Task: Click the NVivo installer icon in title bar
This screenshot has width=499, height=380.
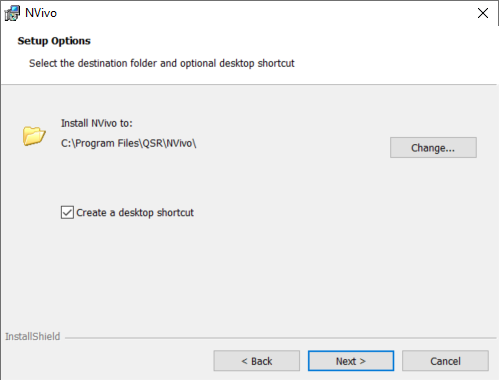Action: [12, 13]
